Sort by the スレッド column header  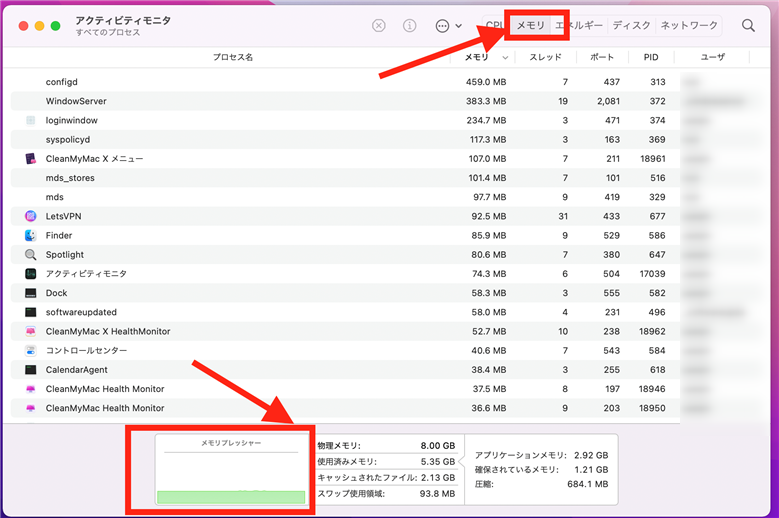pos(545,57)
